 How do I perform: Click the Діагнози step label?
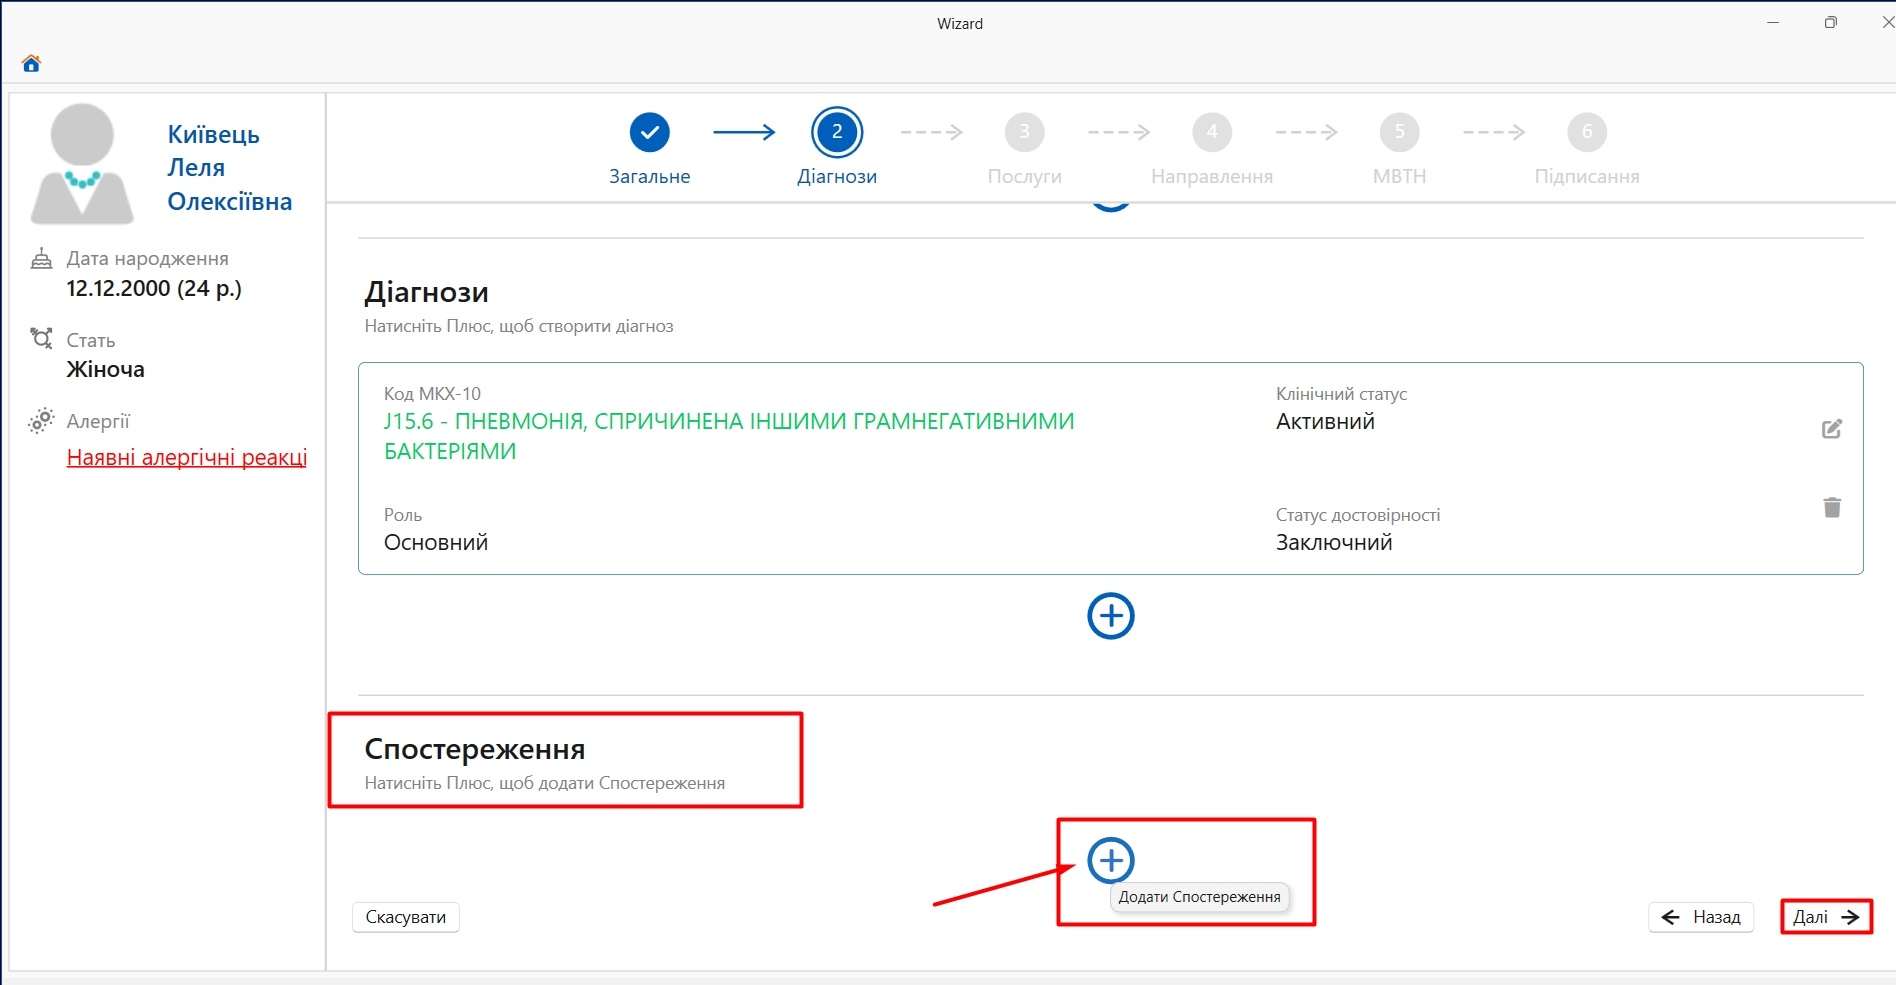click(837, 177)
